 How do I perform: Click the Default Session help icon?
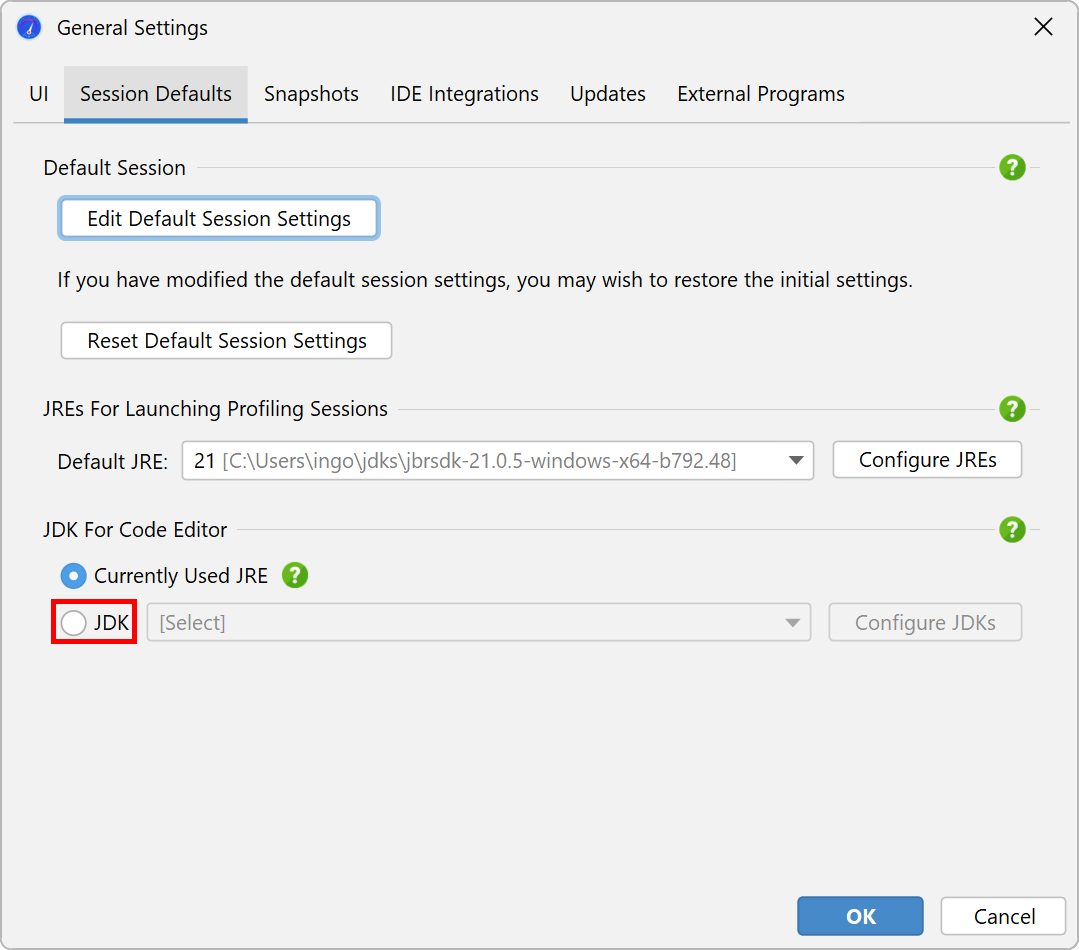tap(1012, 168)
